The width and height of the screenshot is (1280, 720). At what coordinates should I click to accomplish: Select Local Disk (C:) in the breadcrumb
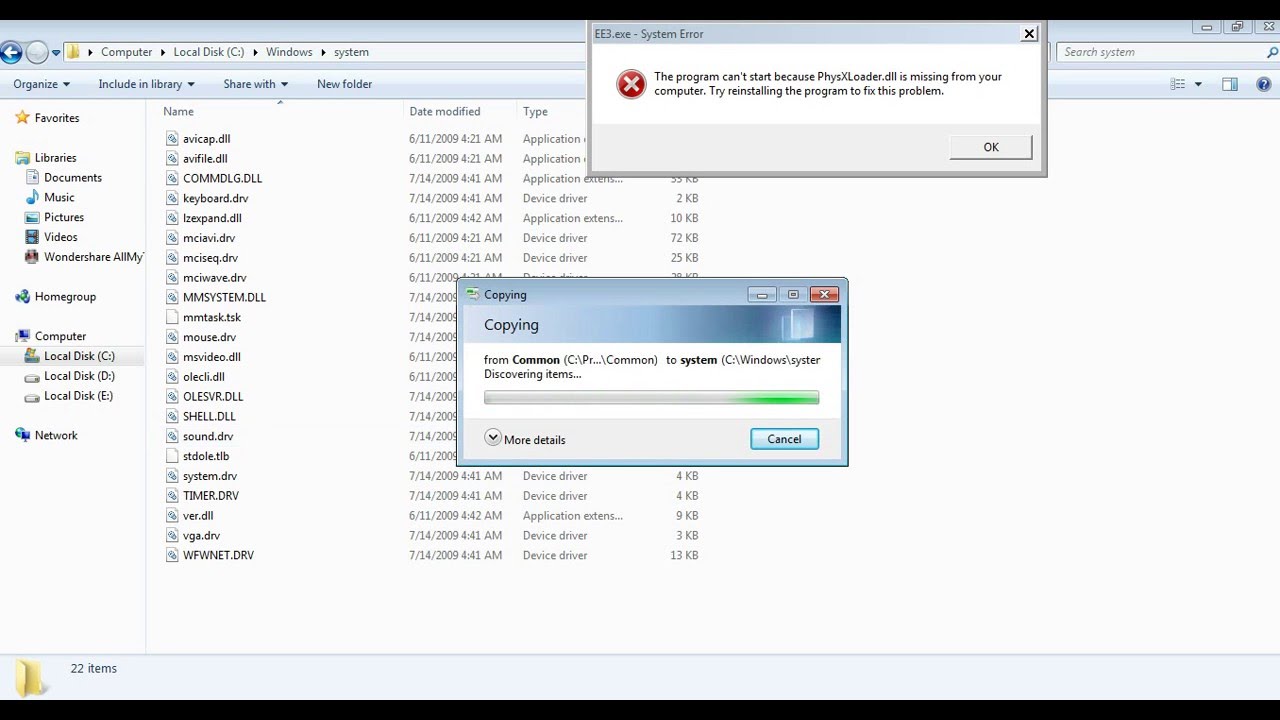[208, 52]
